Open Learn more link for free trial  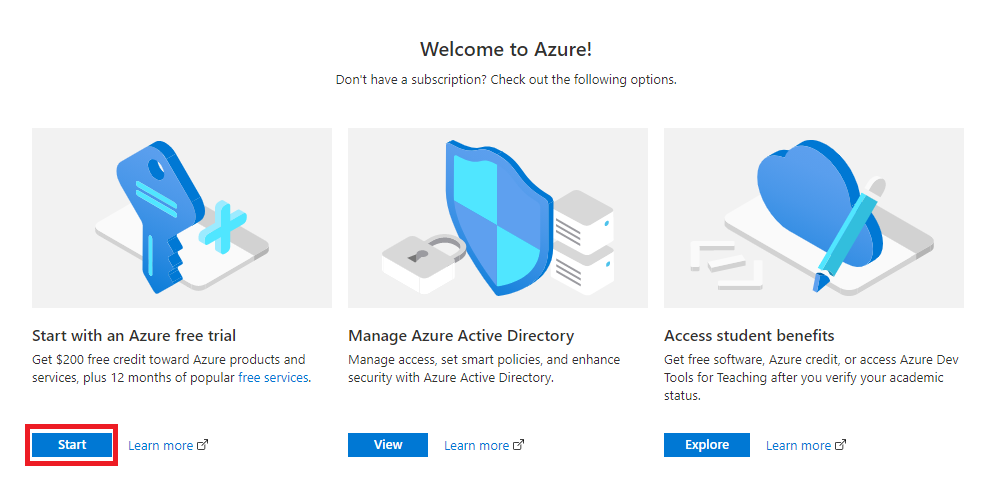[161, 445]
